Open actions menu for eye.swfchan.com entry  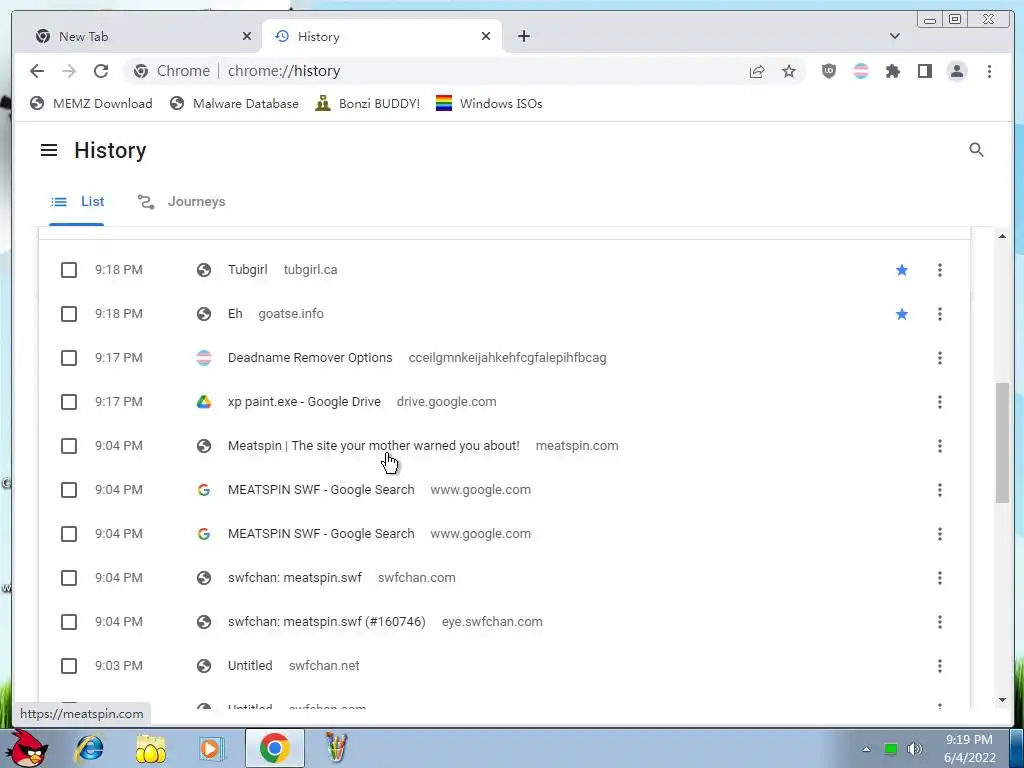click(x=940, y=622)
